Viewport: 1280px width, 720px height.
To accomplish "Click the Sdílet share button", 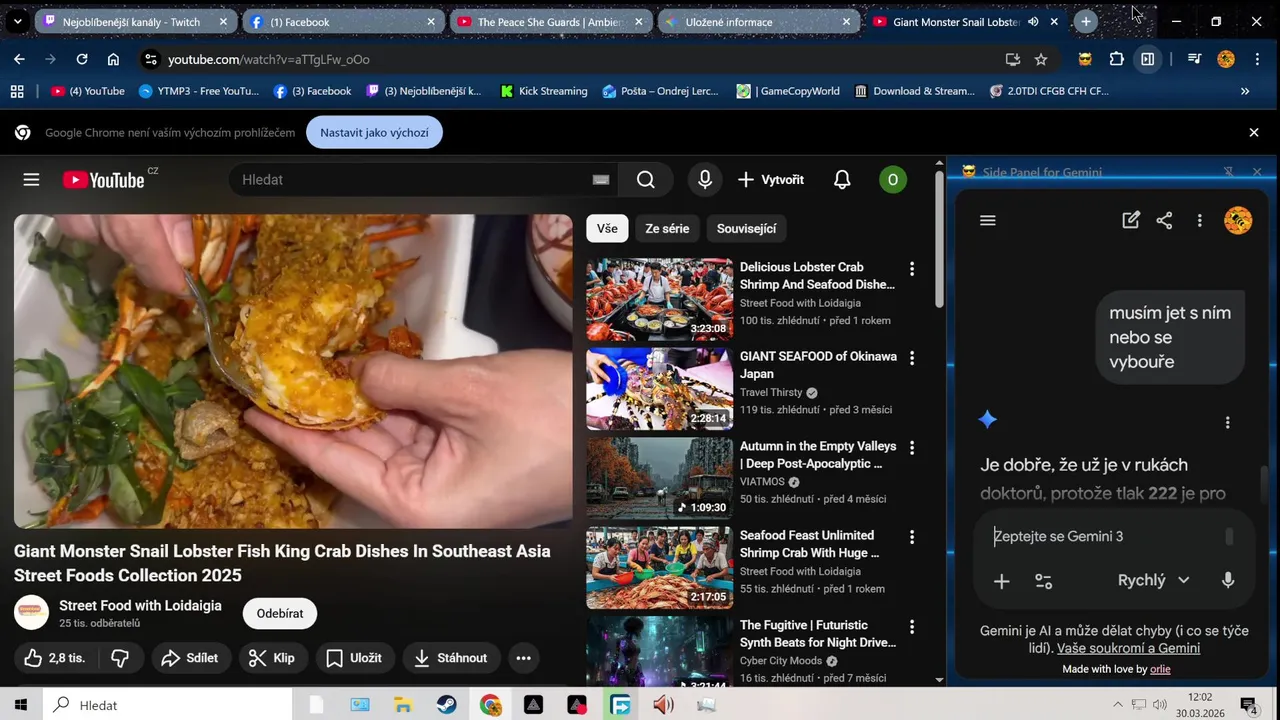I will coord(190,658).
